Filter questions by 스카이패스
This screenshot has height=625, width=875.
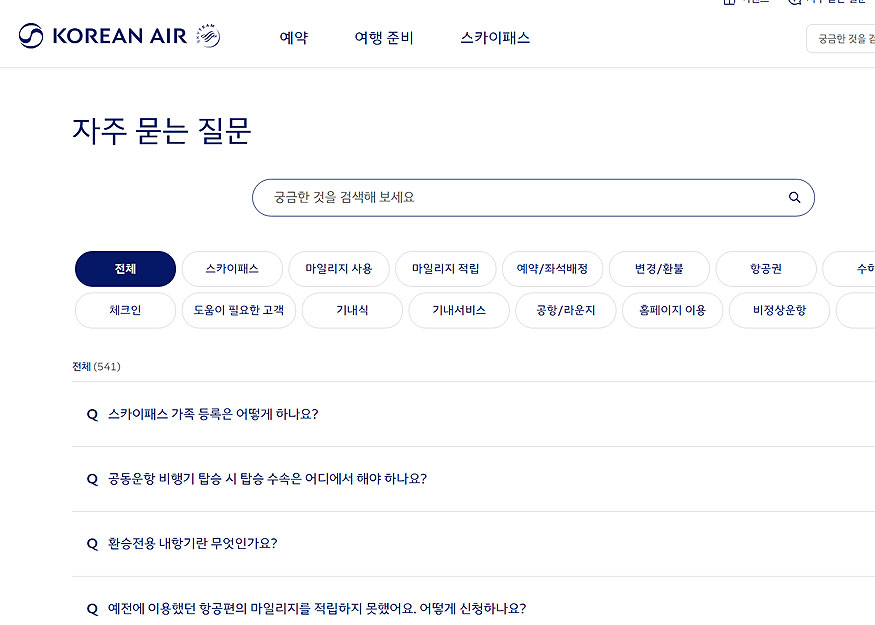232,269
